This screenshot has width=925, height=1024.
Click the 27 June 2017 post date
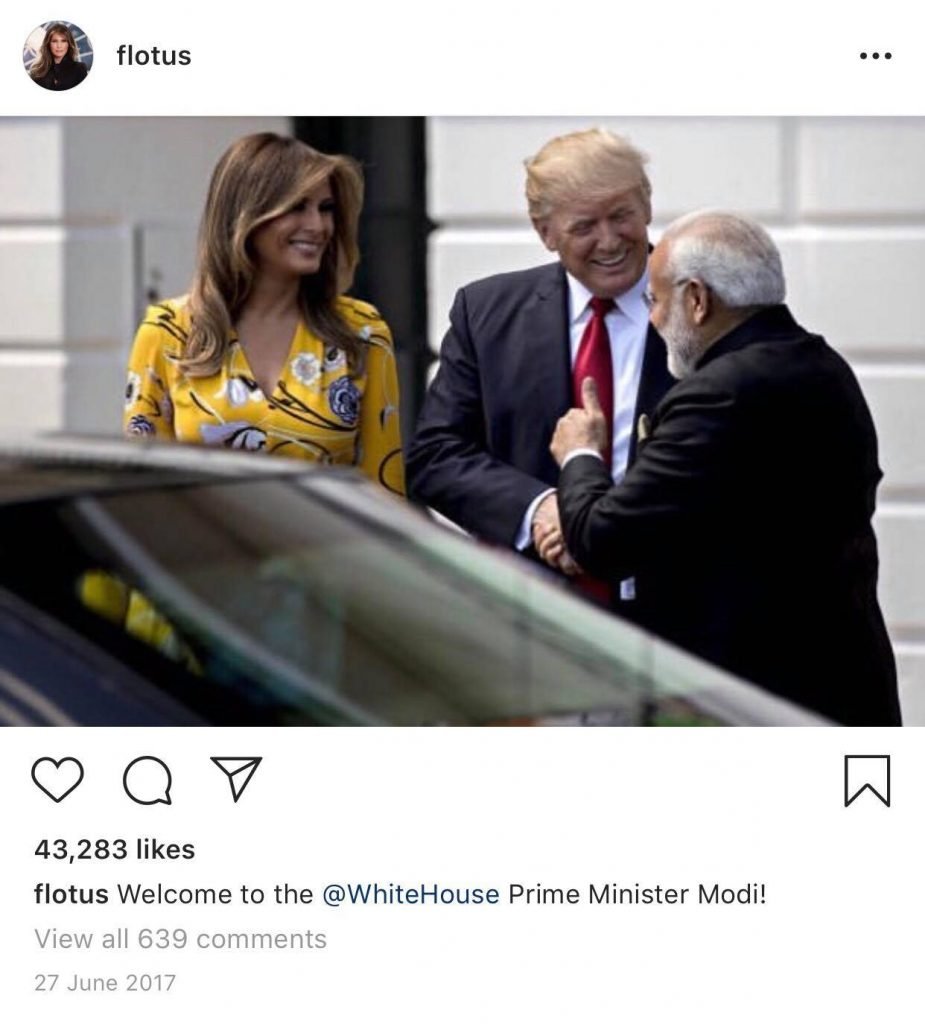105,982
